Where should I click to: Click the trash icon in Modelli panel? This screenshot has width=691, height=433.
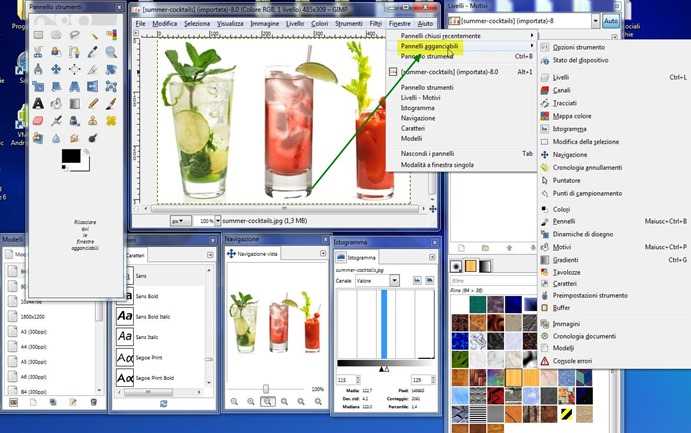click(x=93, y=401)
